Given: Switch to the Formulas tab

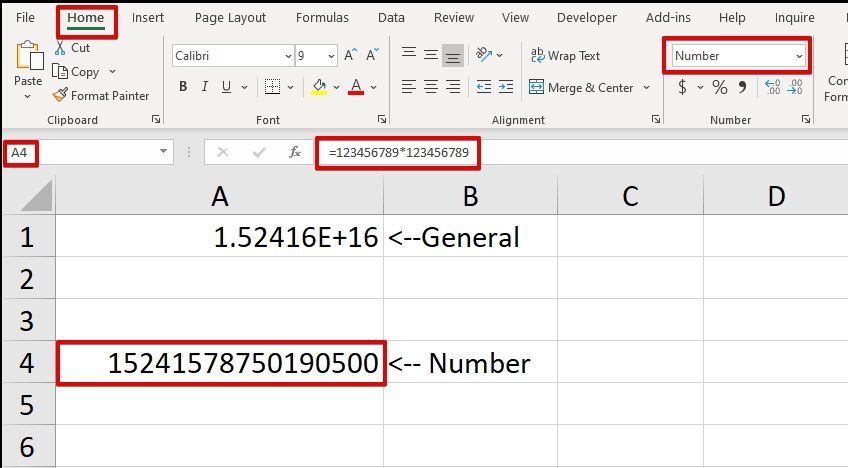Looking at the screenshot, I should [322, 17].
